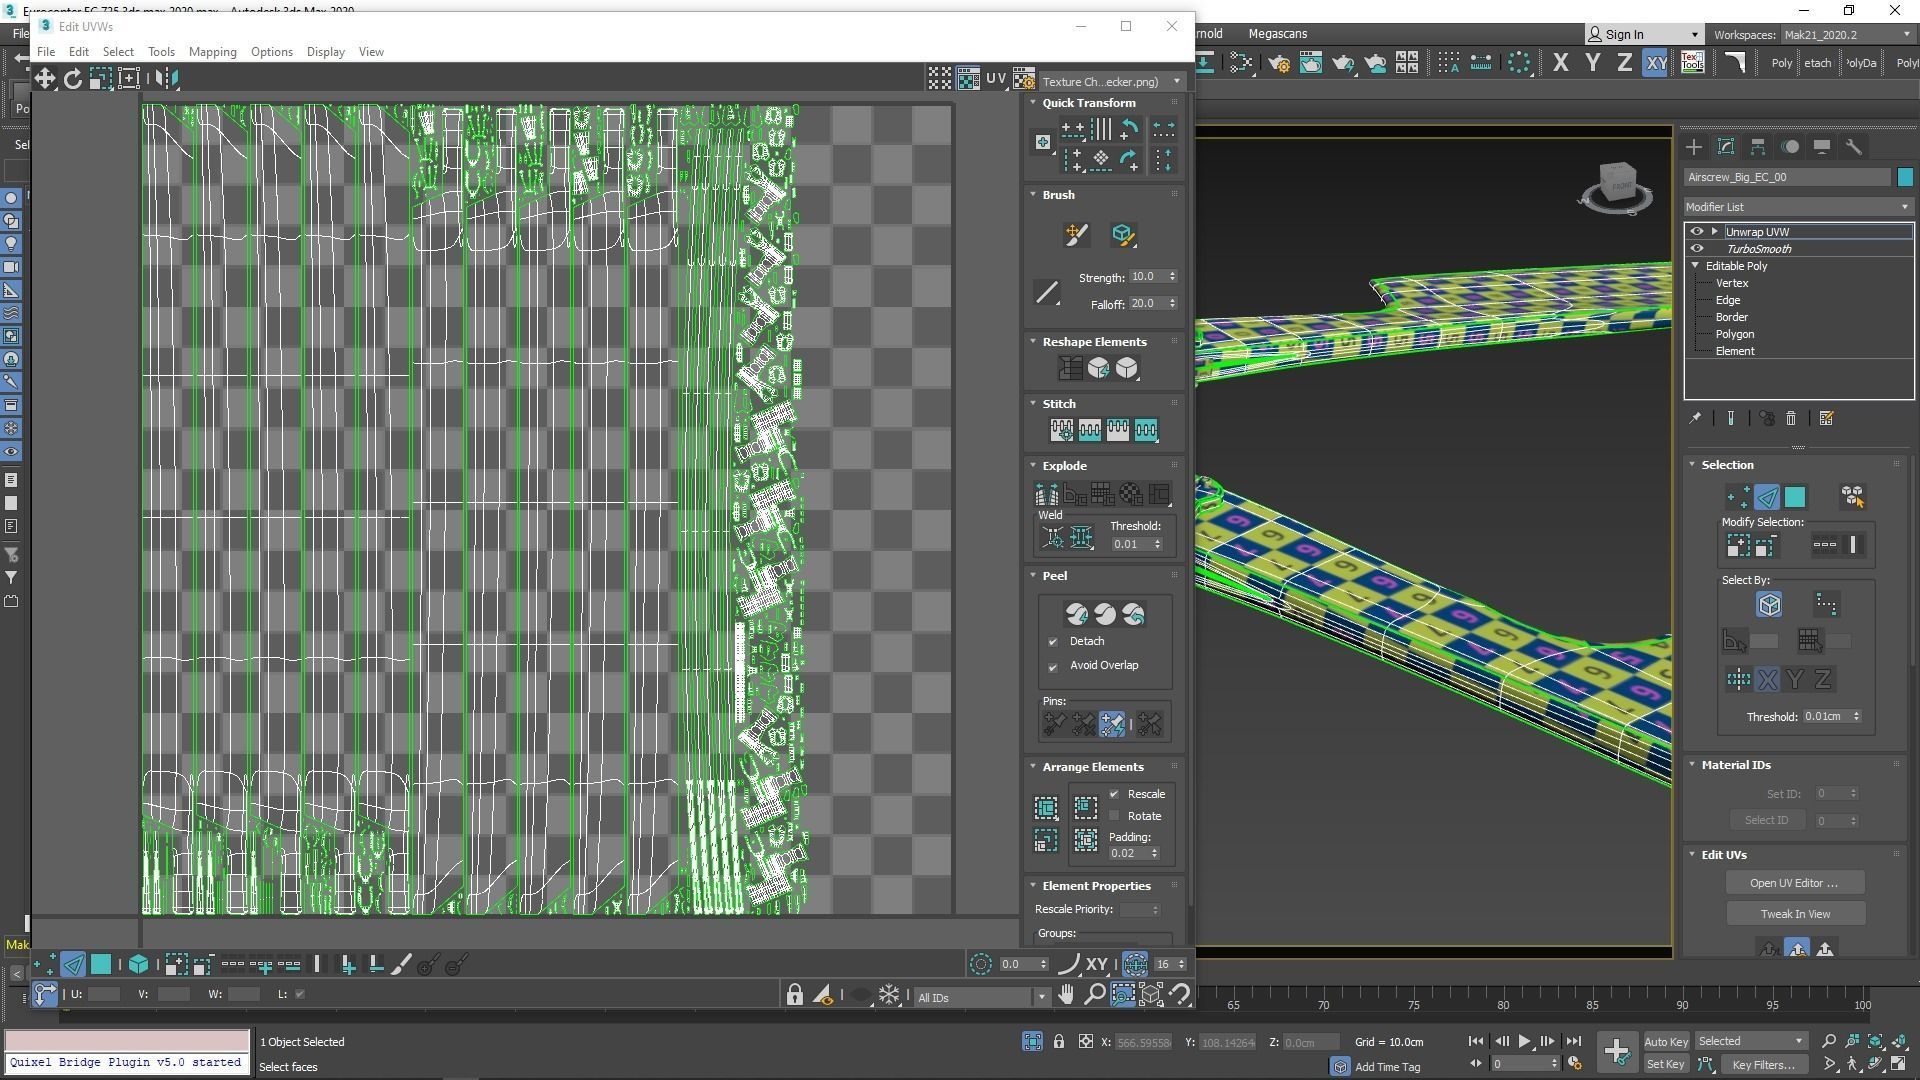This screenshot has height=1080, width=1920.
Task: Open the Mapping menu
Action: (212, 52)
